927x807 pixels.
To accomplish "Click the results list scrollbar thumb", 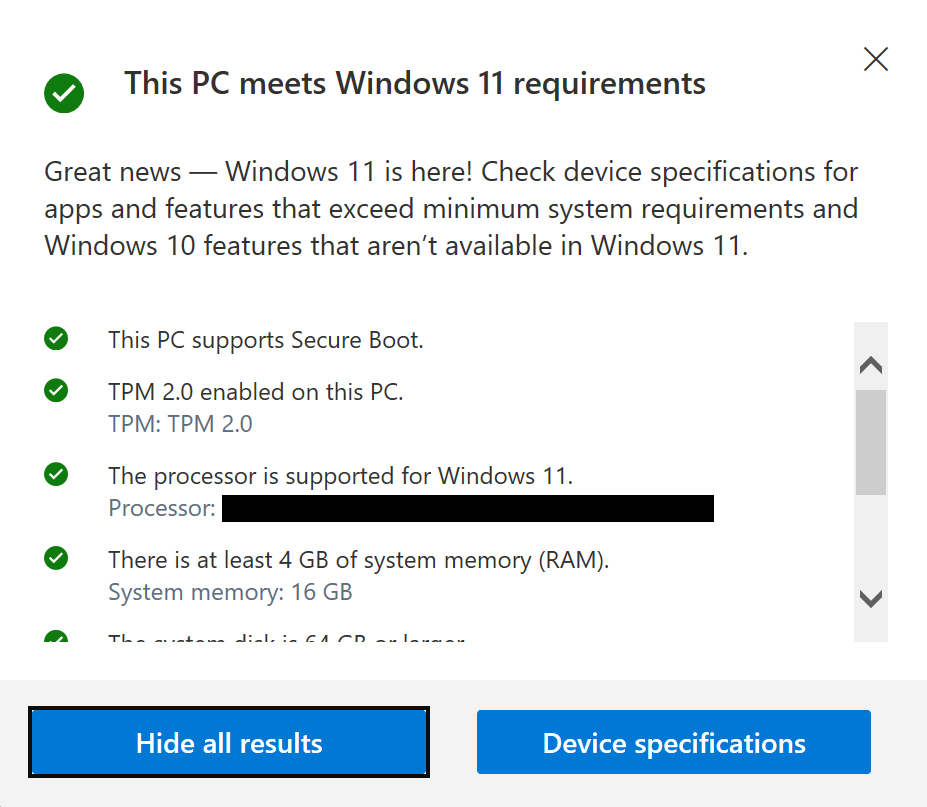I will tap(871, 442).
